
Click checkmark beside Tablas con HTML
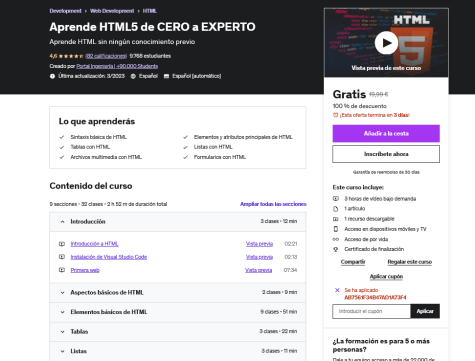coord(62,147)
